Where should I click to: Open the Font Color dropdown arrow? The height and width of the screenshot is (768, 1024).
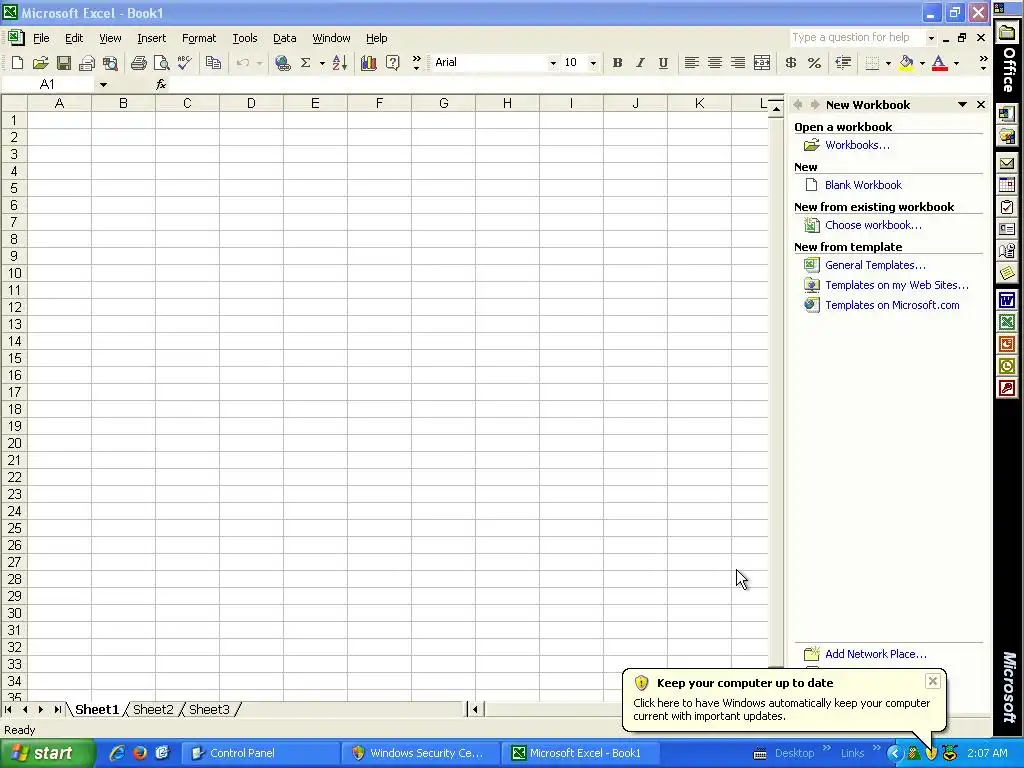(x=956, y=63)
